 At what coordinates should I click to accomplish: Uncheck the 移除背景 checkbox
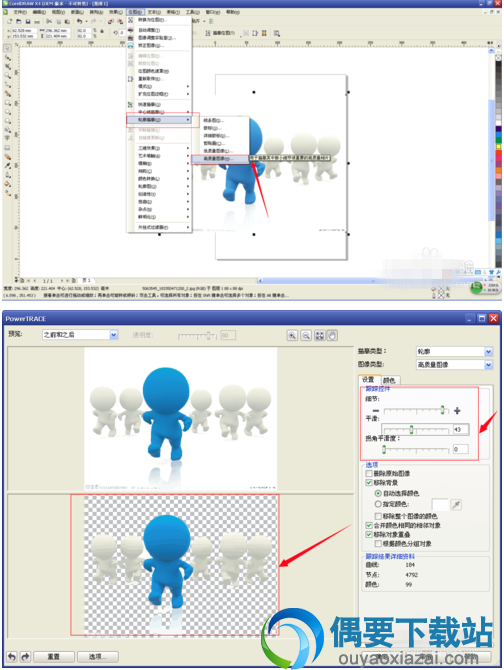(369, 483)
